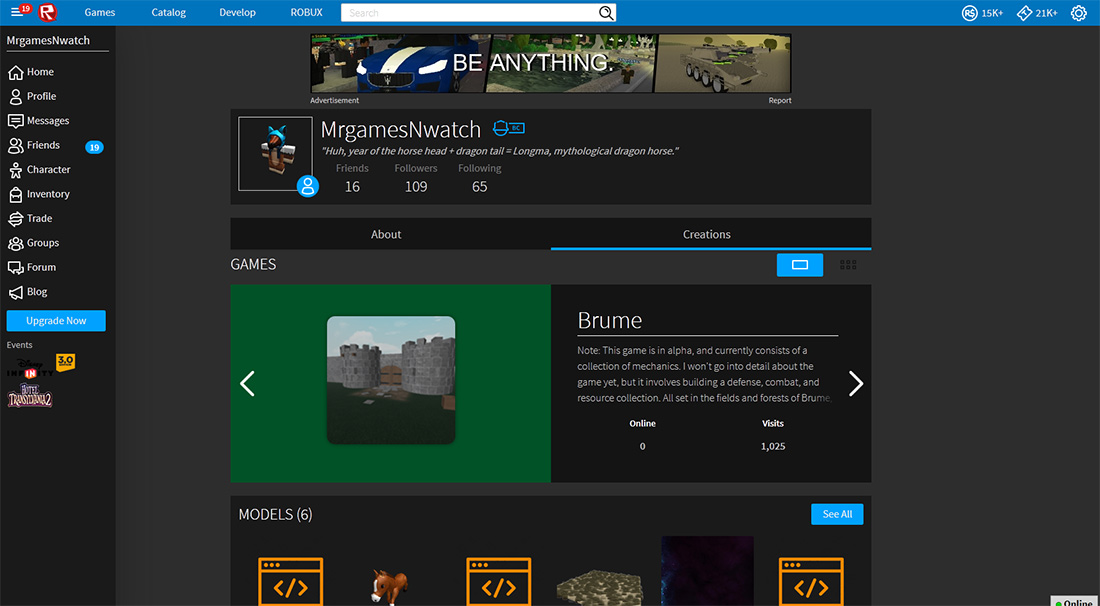1100x606 pixels.
Task: Report the advertisement
Action: click(x=779, y=101)
